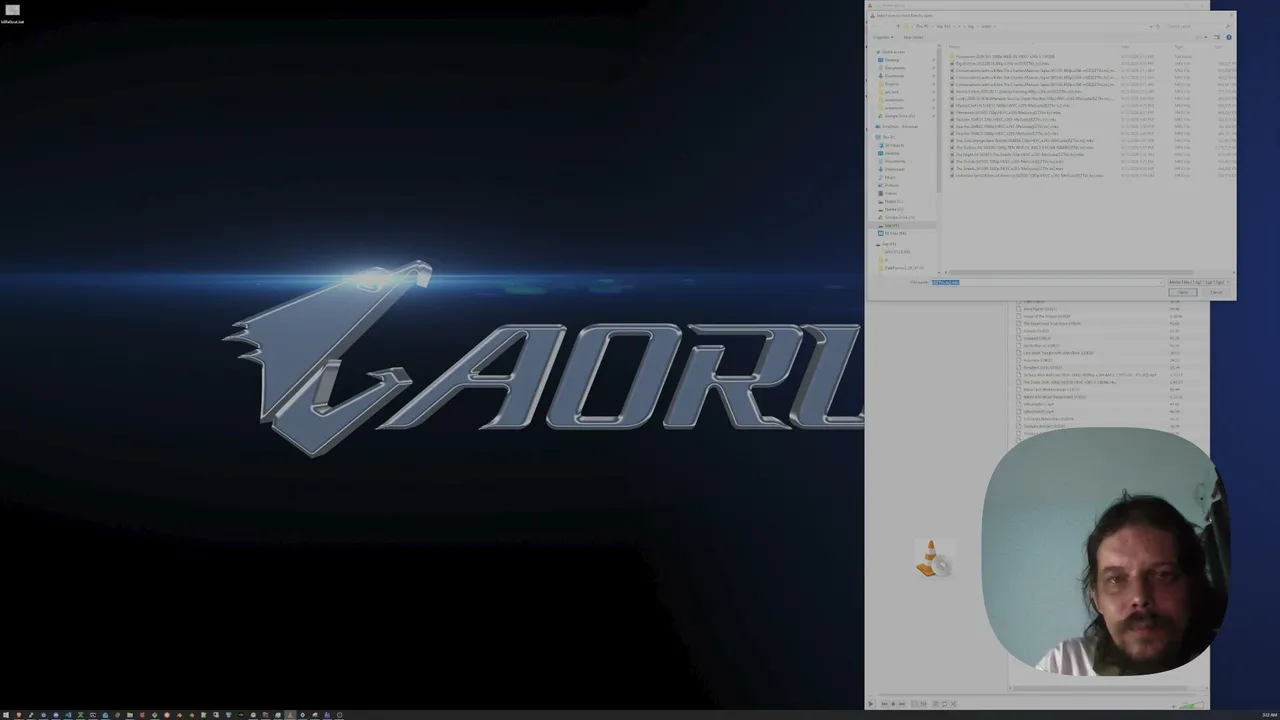Screen dimensions: 1280x720
Task: Open OneDrive - Personal in navigation pane
Action: click(x=897, y=127)
